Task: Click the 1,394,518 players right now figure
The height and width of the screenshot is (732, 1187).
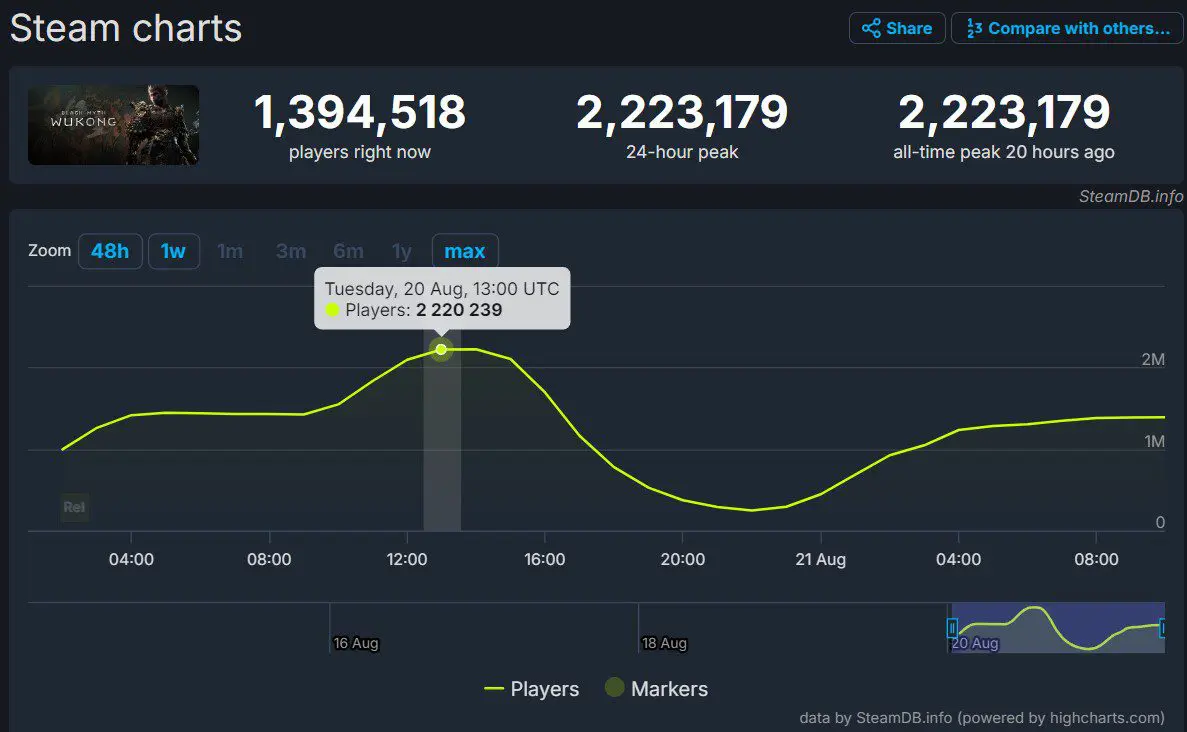Action: (x=360, y=112)
